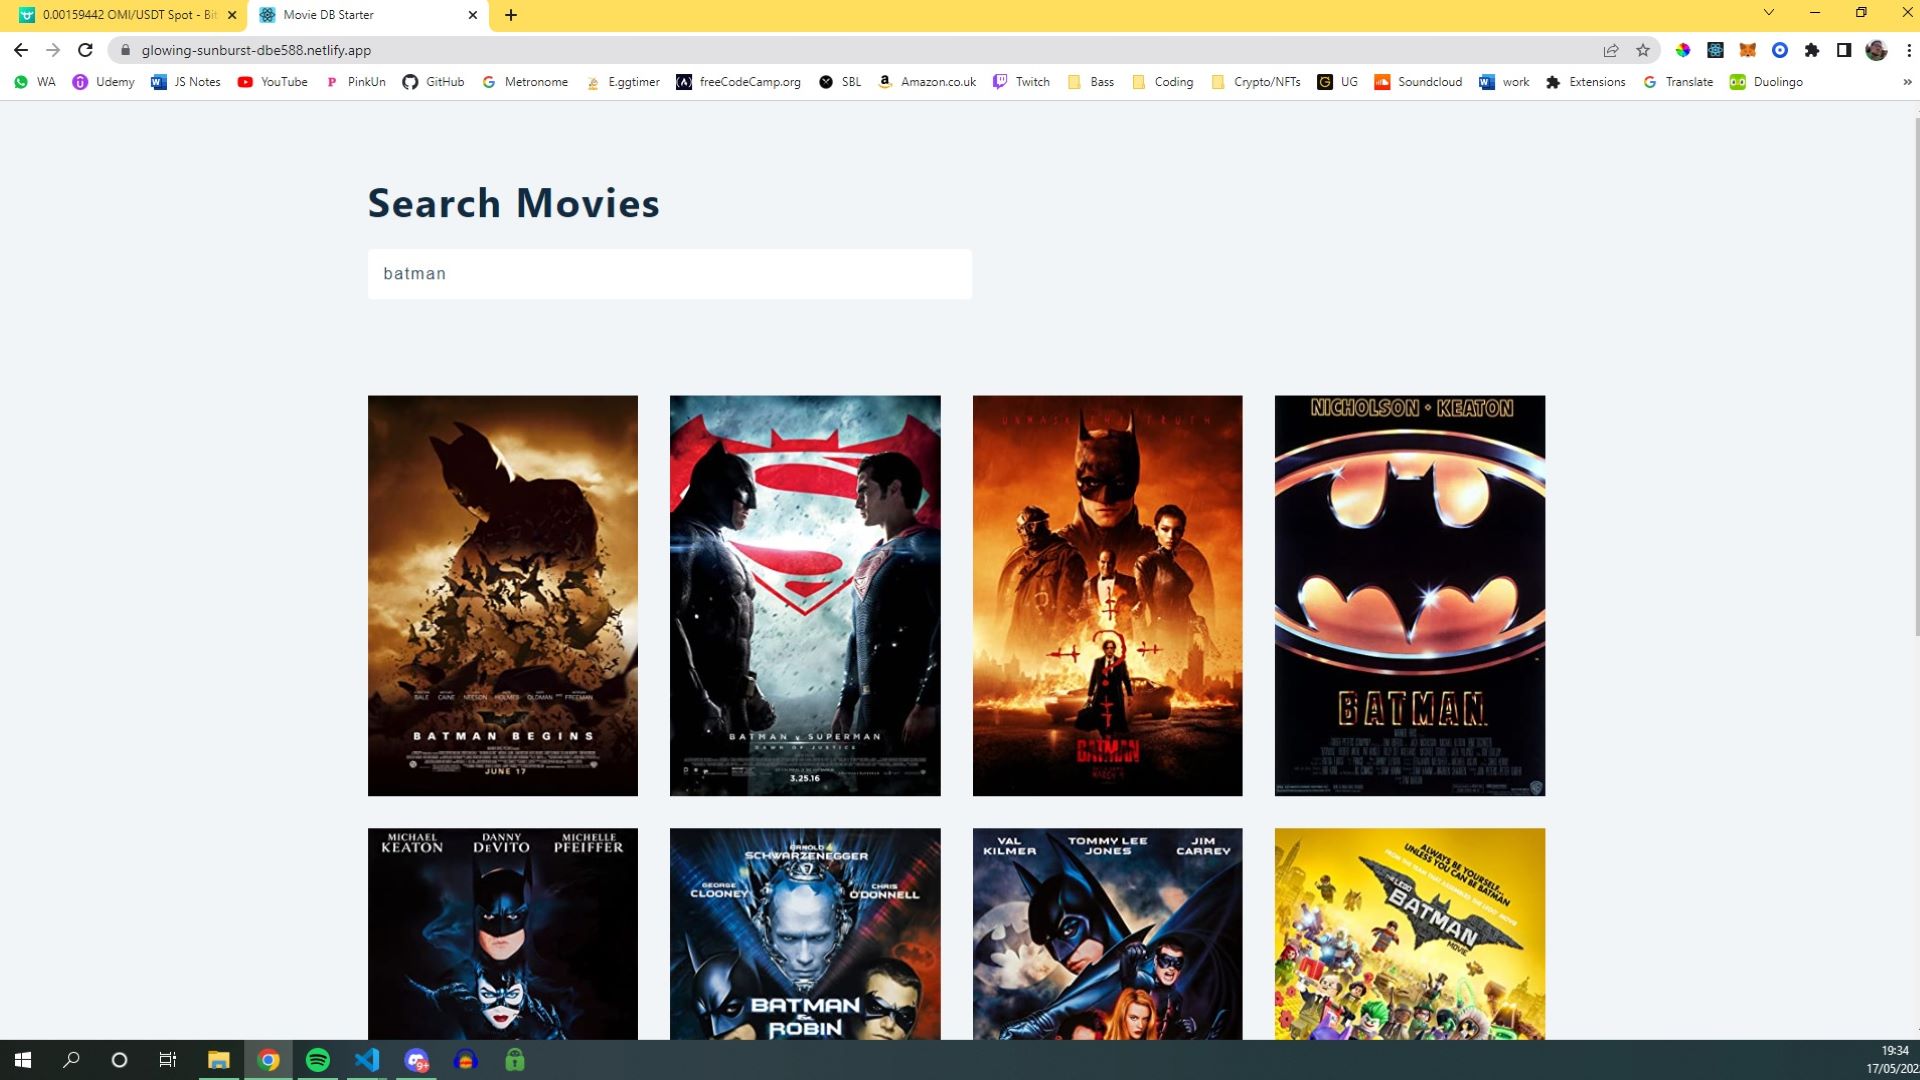Select The Batman 2022 poster

(1108, 596)
